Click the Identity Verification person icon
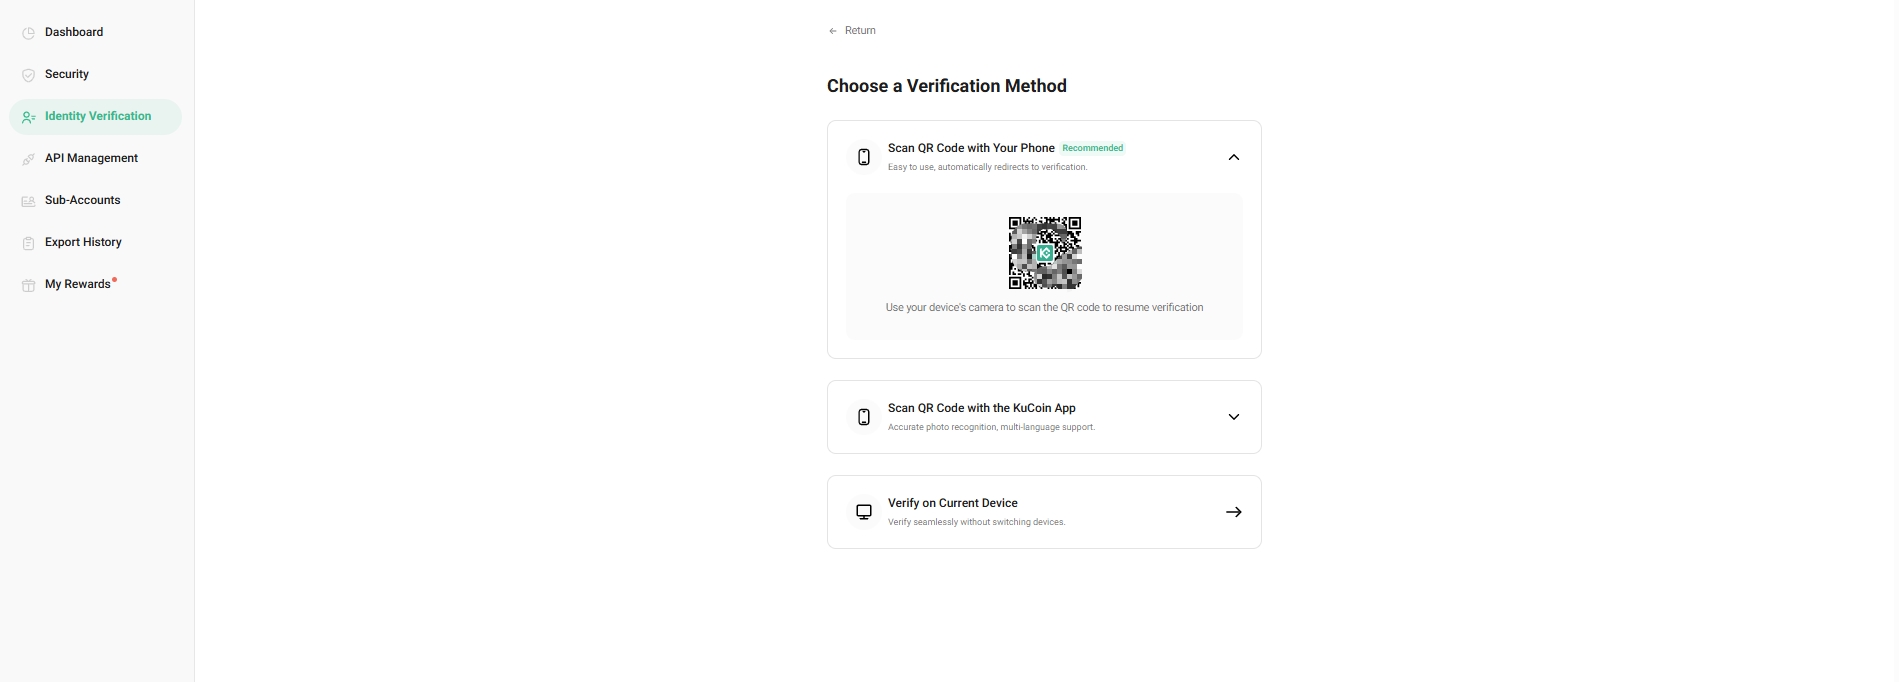This screenshot has width=1899, height=682. coord(28,117)
